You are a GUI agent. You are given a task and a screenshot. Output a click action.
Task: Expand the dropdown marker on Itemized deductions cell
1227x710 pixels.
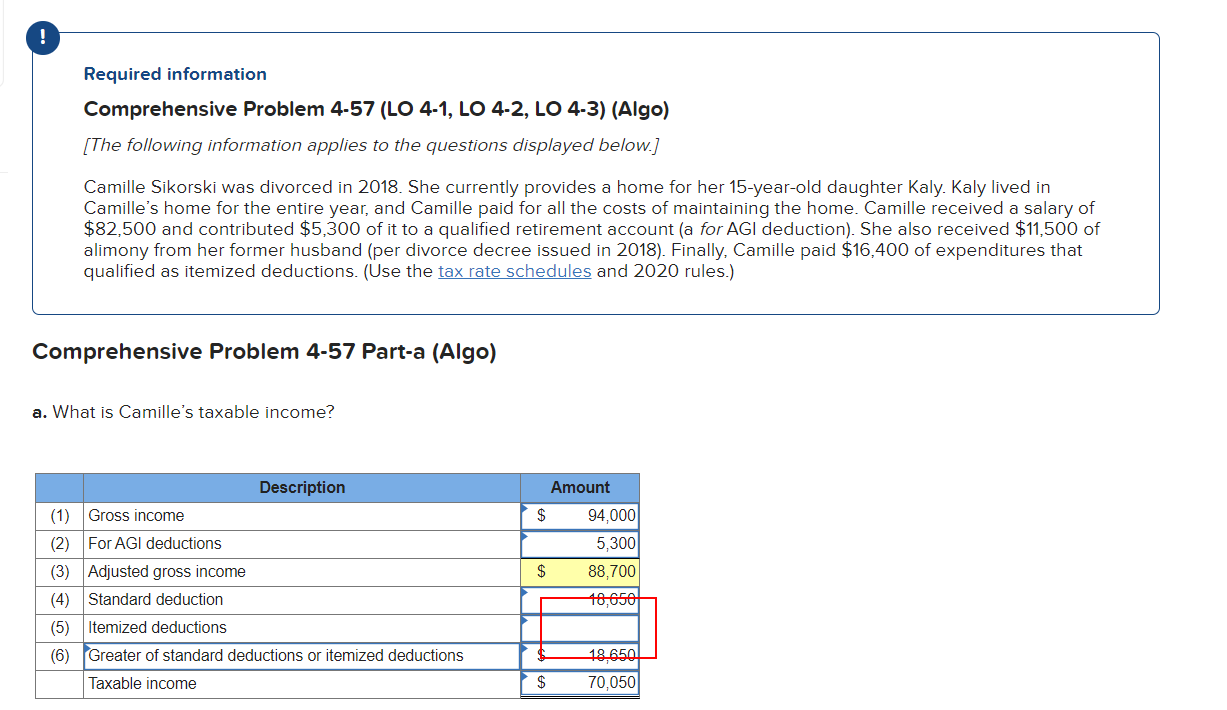point(525,622)
